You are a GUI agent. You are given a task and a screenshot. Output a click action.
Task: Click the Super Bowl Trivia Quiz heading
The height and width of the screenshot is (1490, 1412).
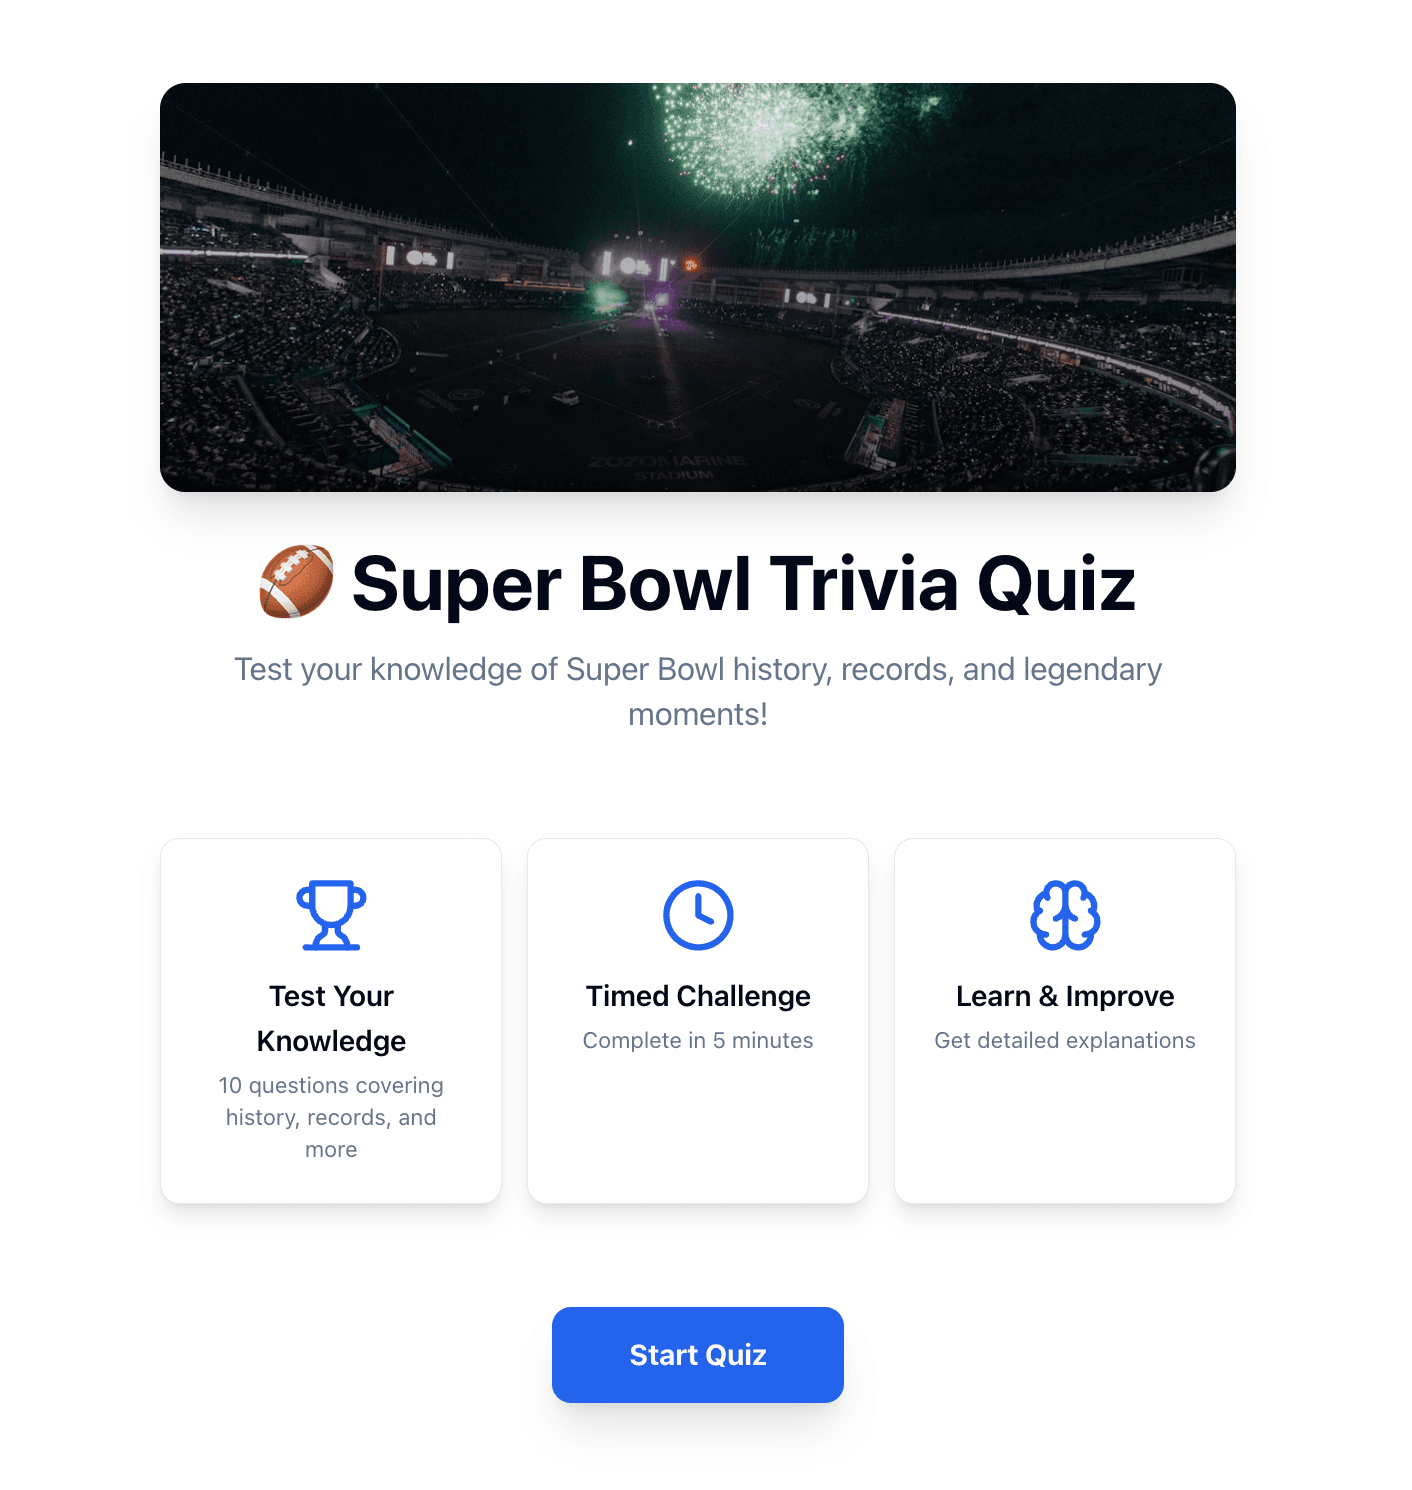point(744,584)
